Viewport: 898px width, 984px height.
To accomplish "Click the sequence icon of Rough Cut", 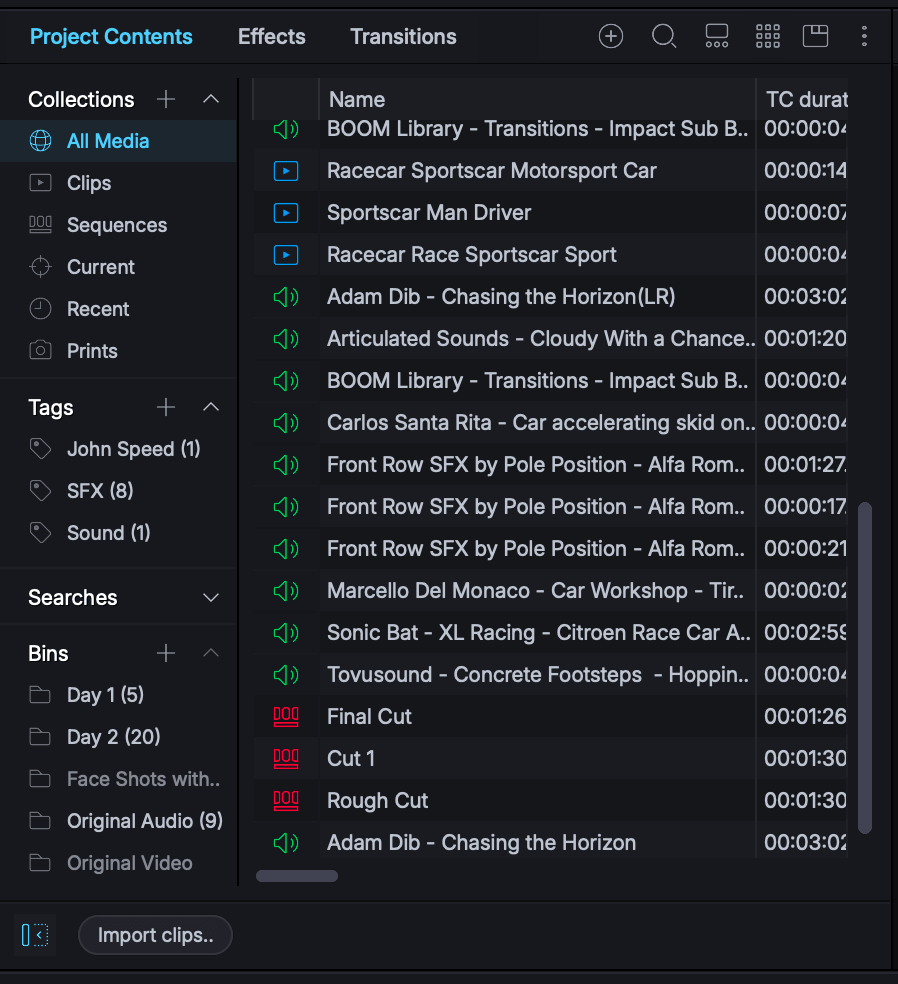I will pos(286,801).
